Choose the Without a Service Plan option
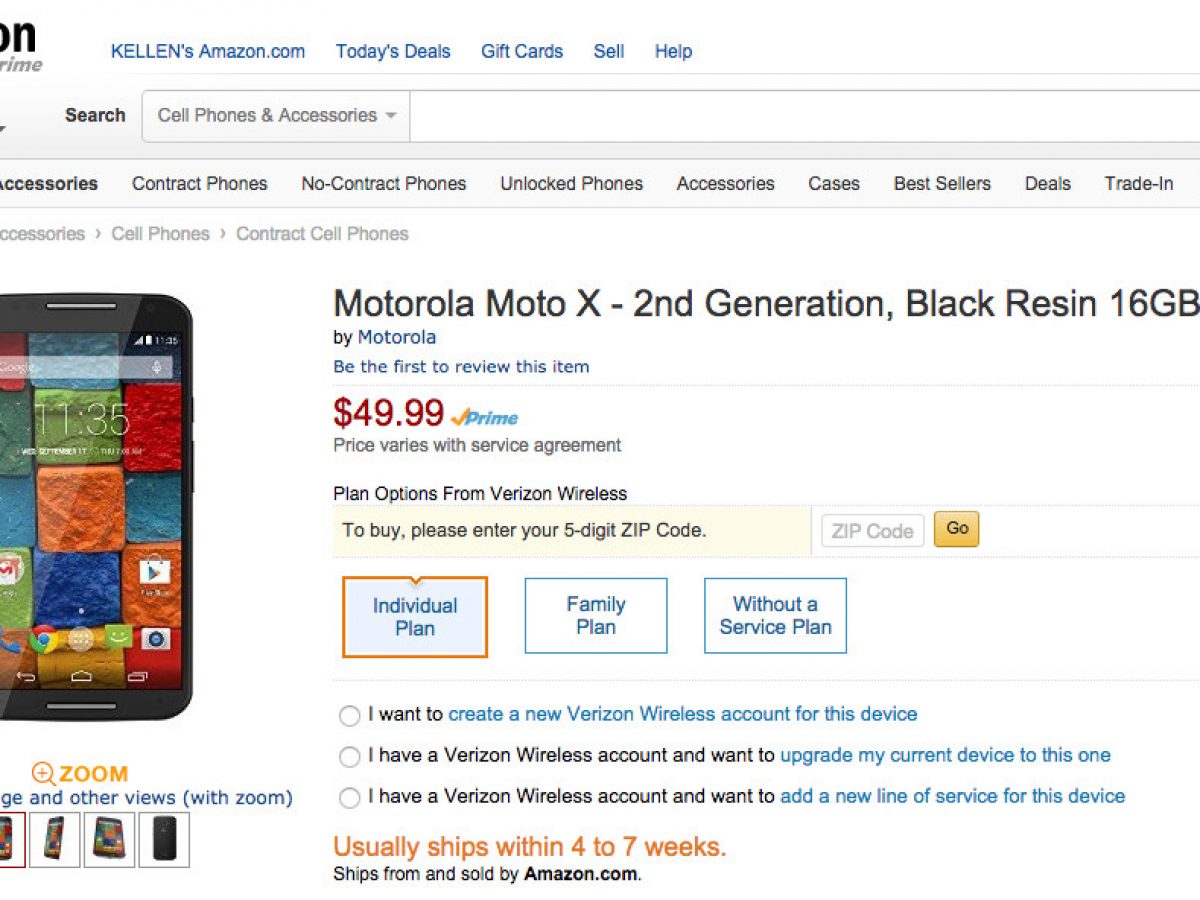 pyautogui.click(x=775, y=615)
